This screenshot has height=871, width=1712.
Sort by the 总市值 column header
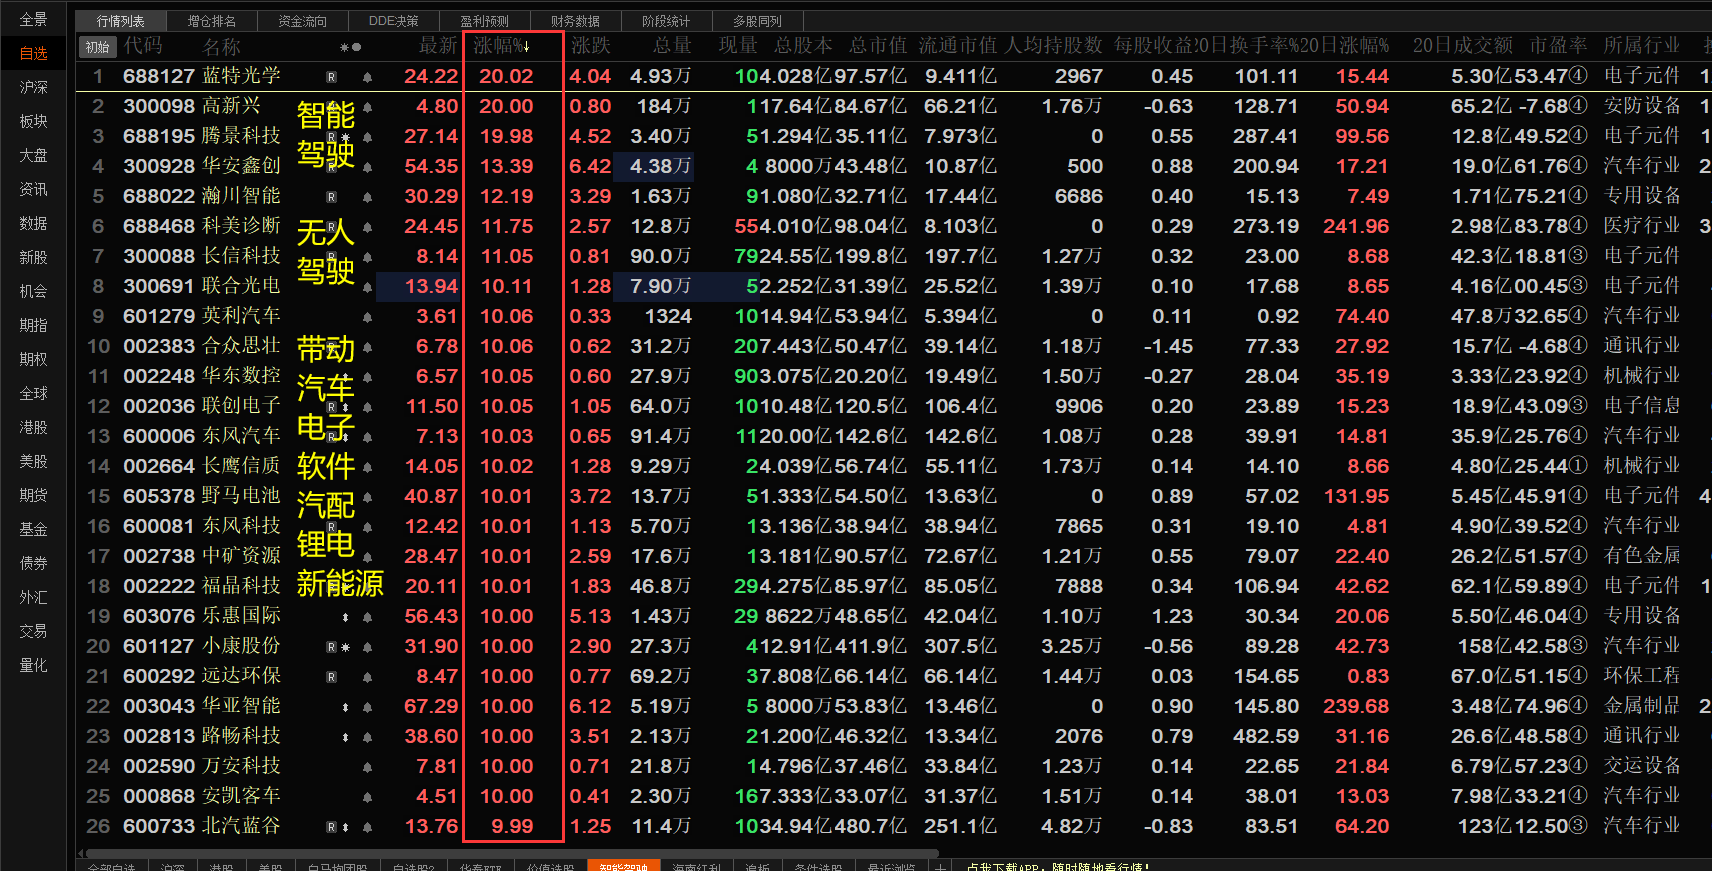(x=877, y=46)
